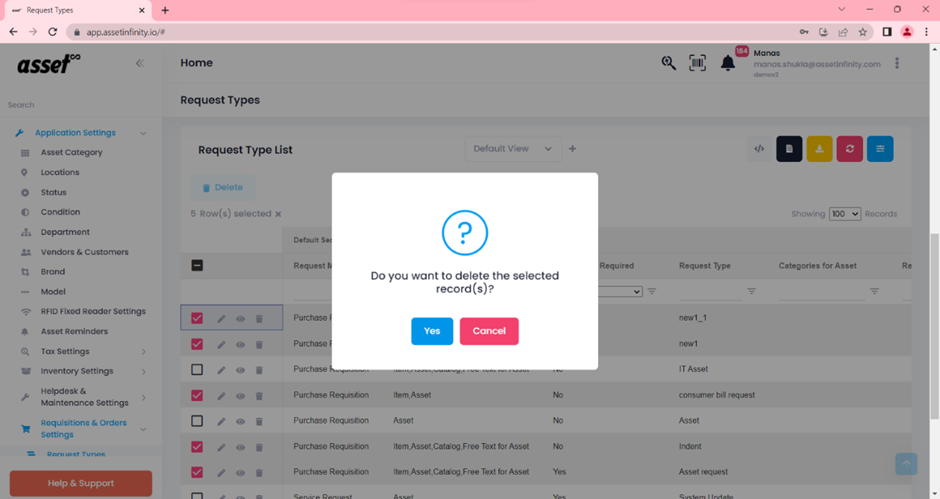This screenshot has width=940, height=499.
Task: Check the checkbox for IT Asset row
Action: pos(197,370)
